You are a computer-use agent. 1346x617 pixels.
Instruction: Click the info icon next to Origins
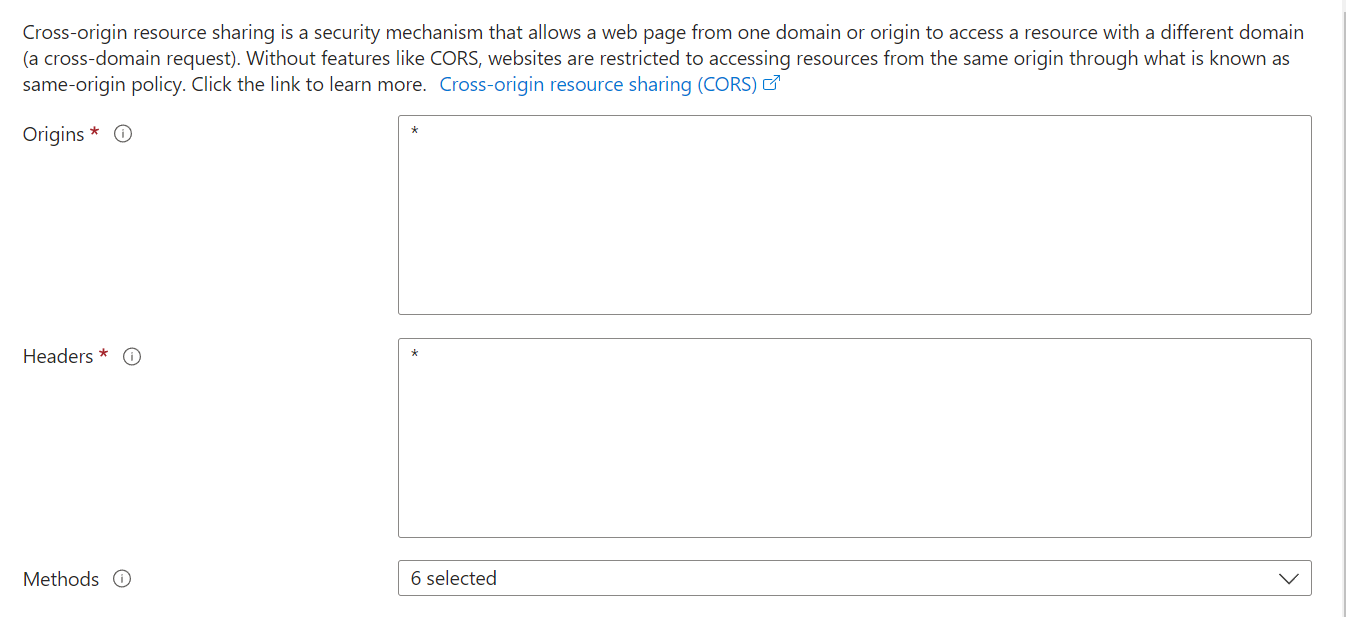coord(123,134)
